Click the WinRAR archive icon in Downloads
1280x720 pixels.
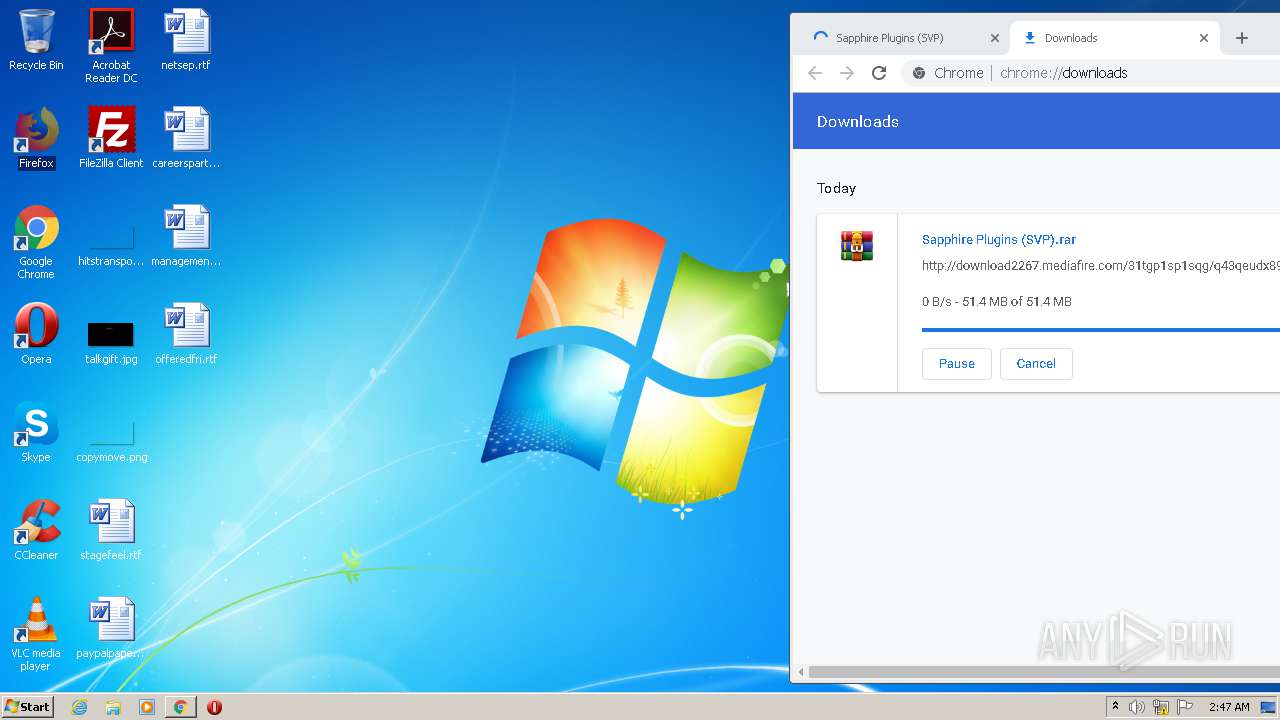(857, 245)
